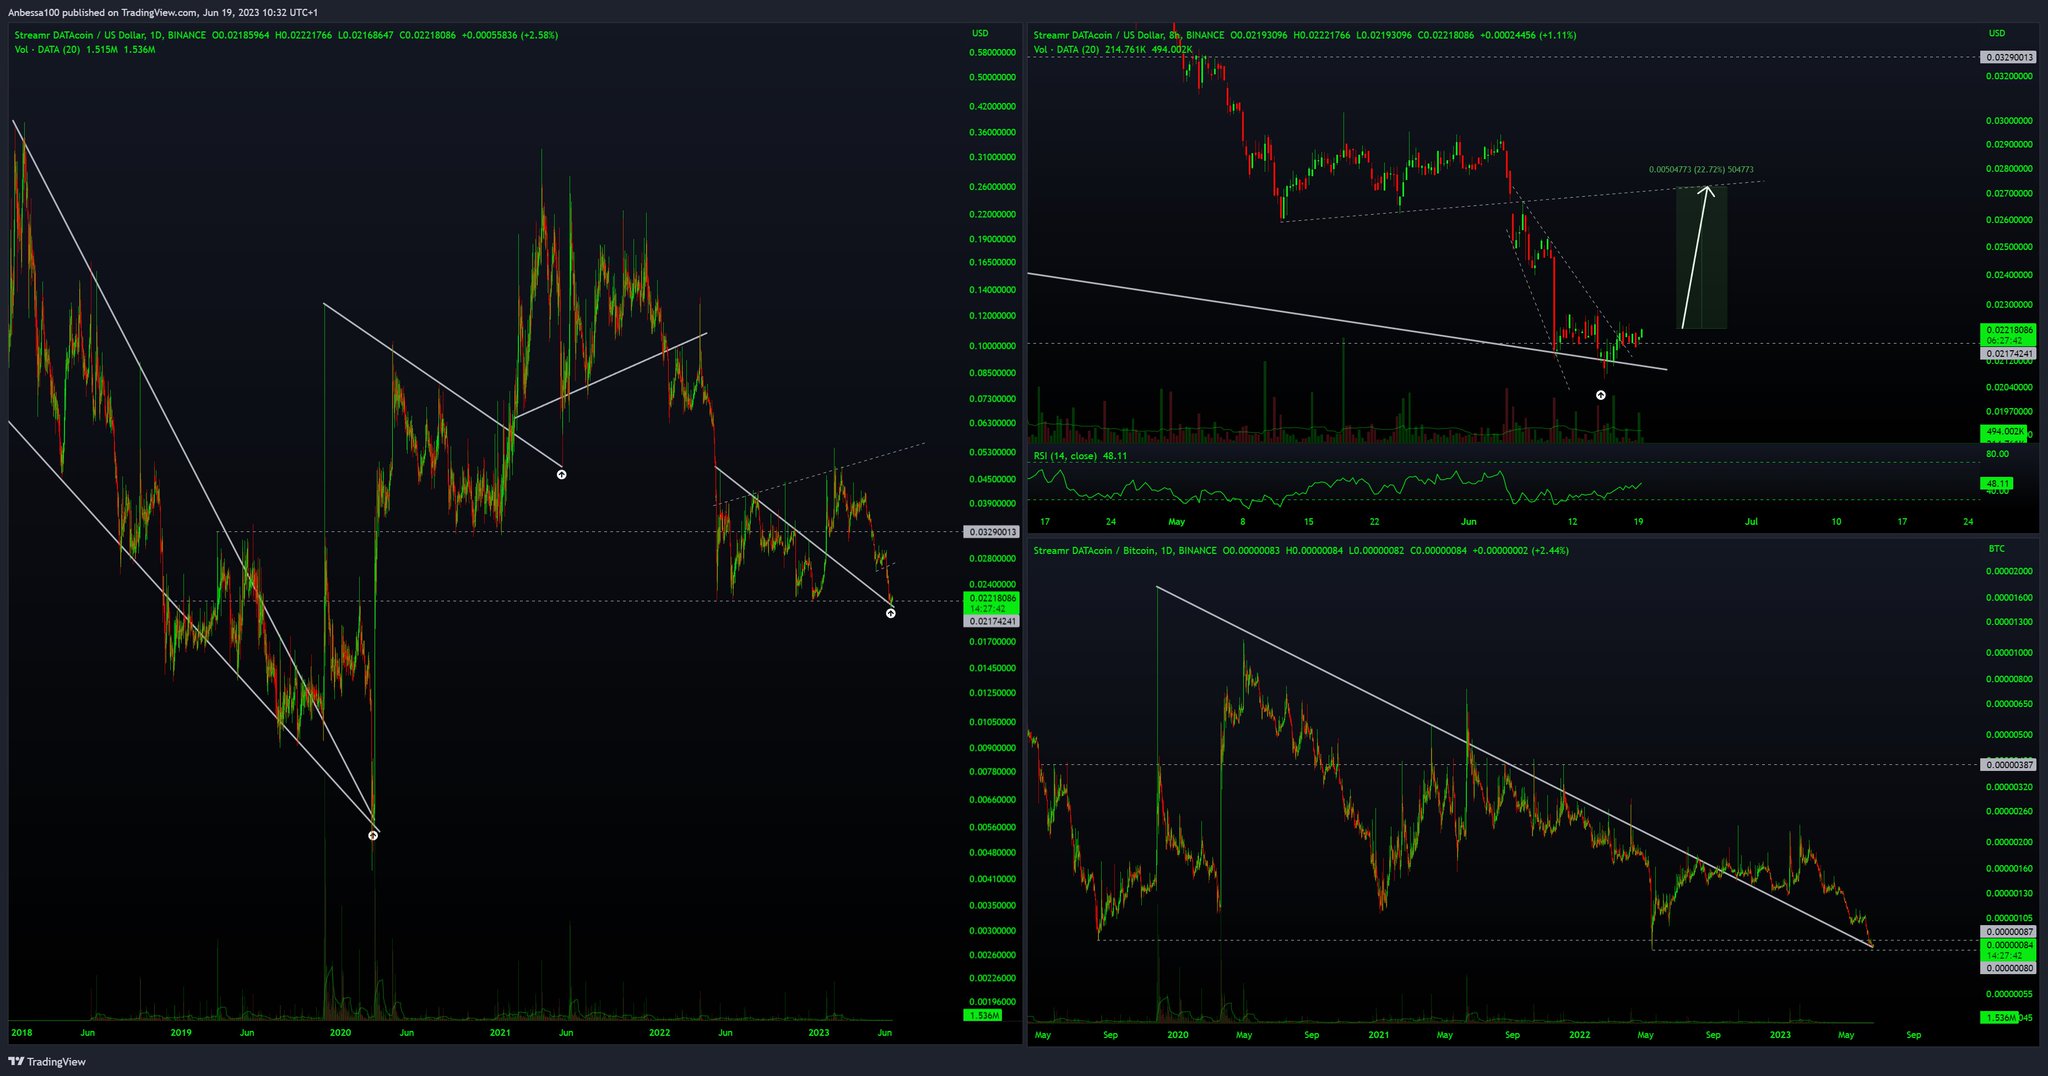Click the 2018 label on the 1D USD time axis

click(x=20, y=1033)
